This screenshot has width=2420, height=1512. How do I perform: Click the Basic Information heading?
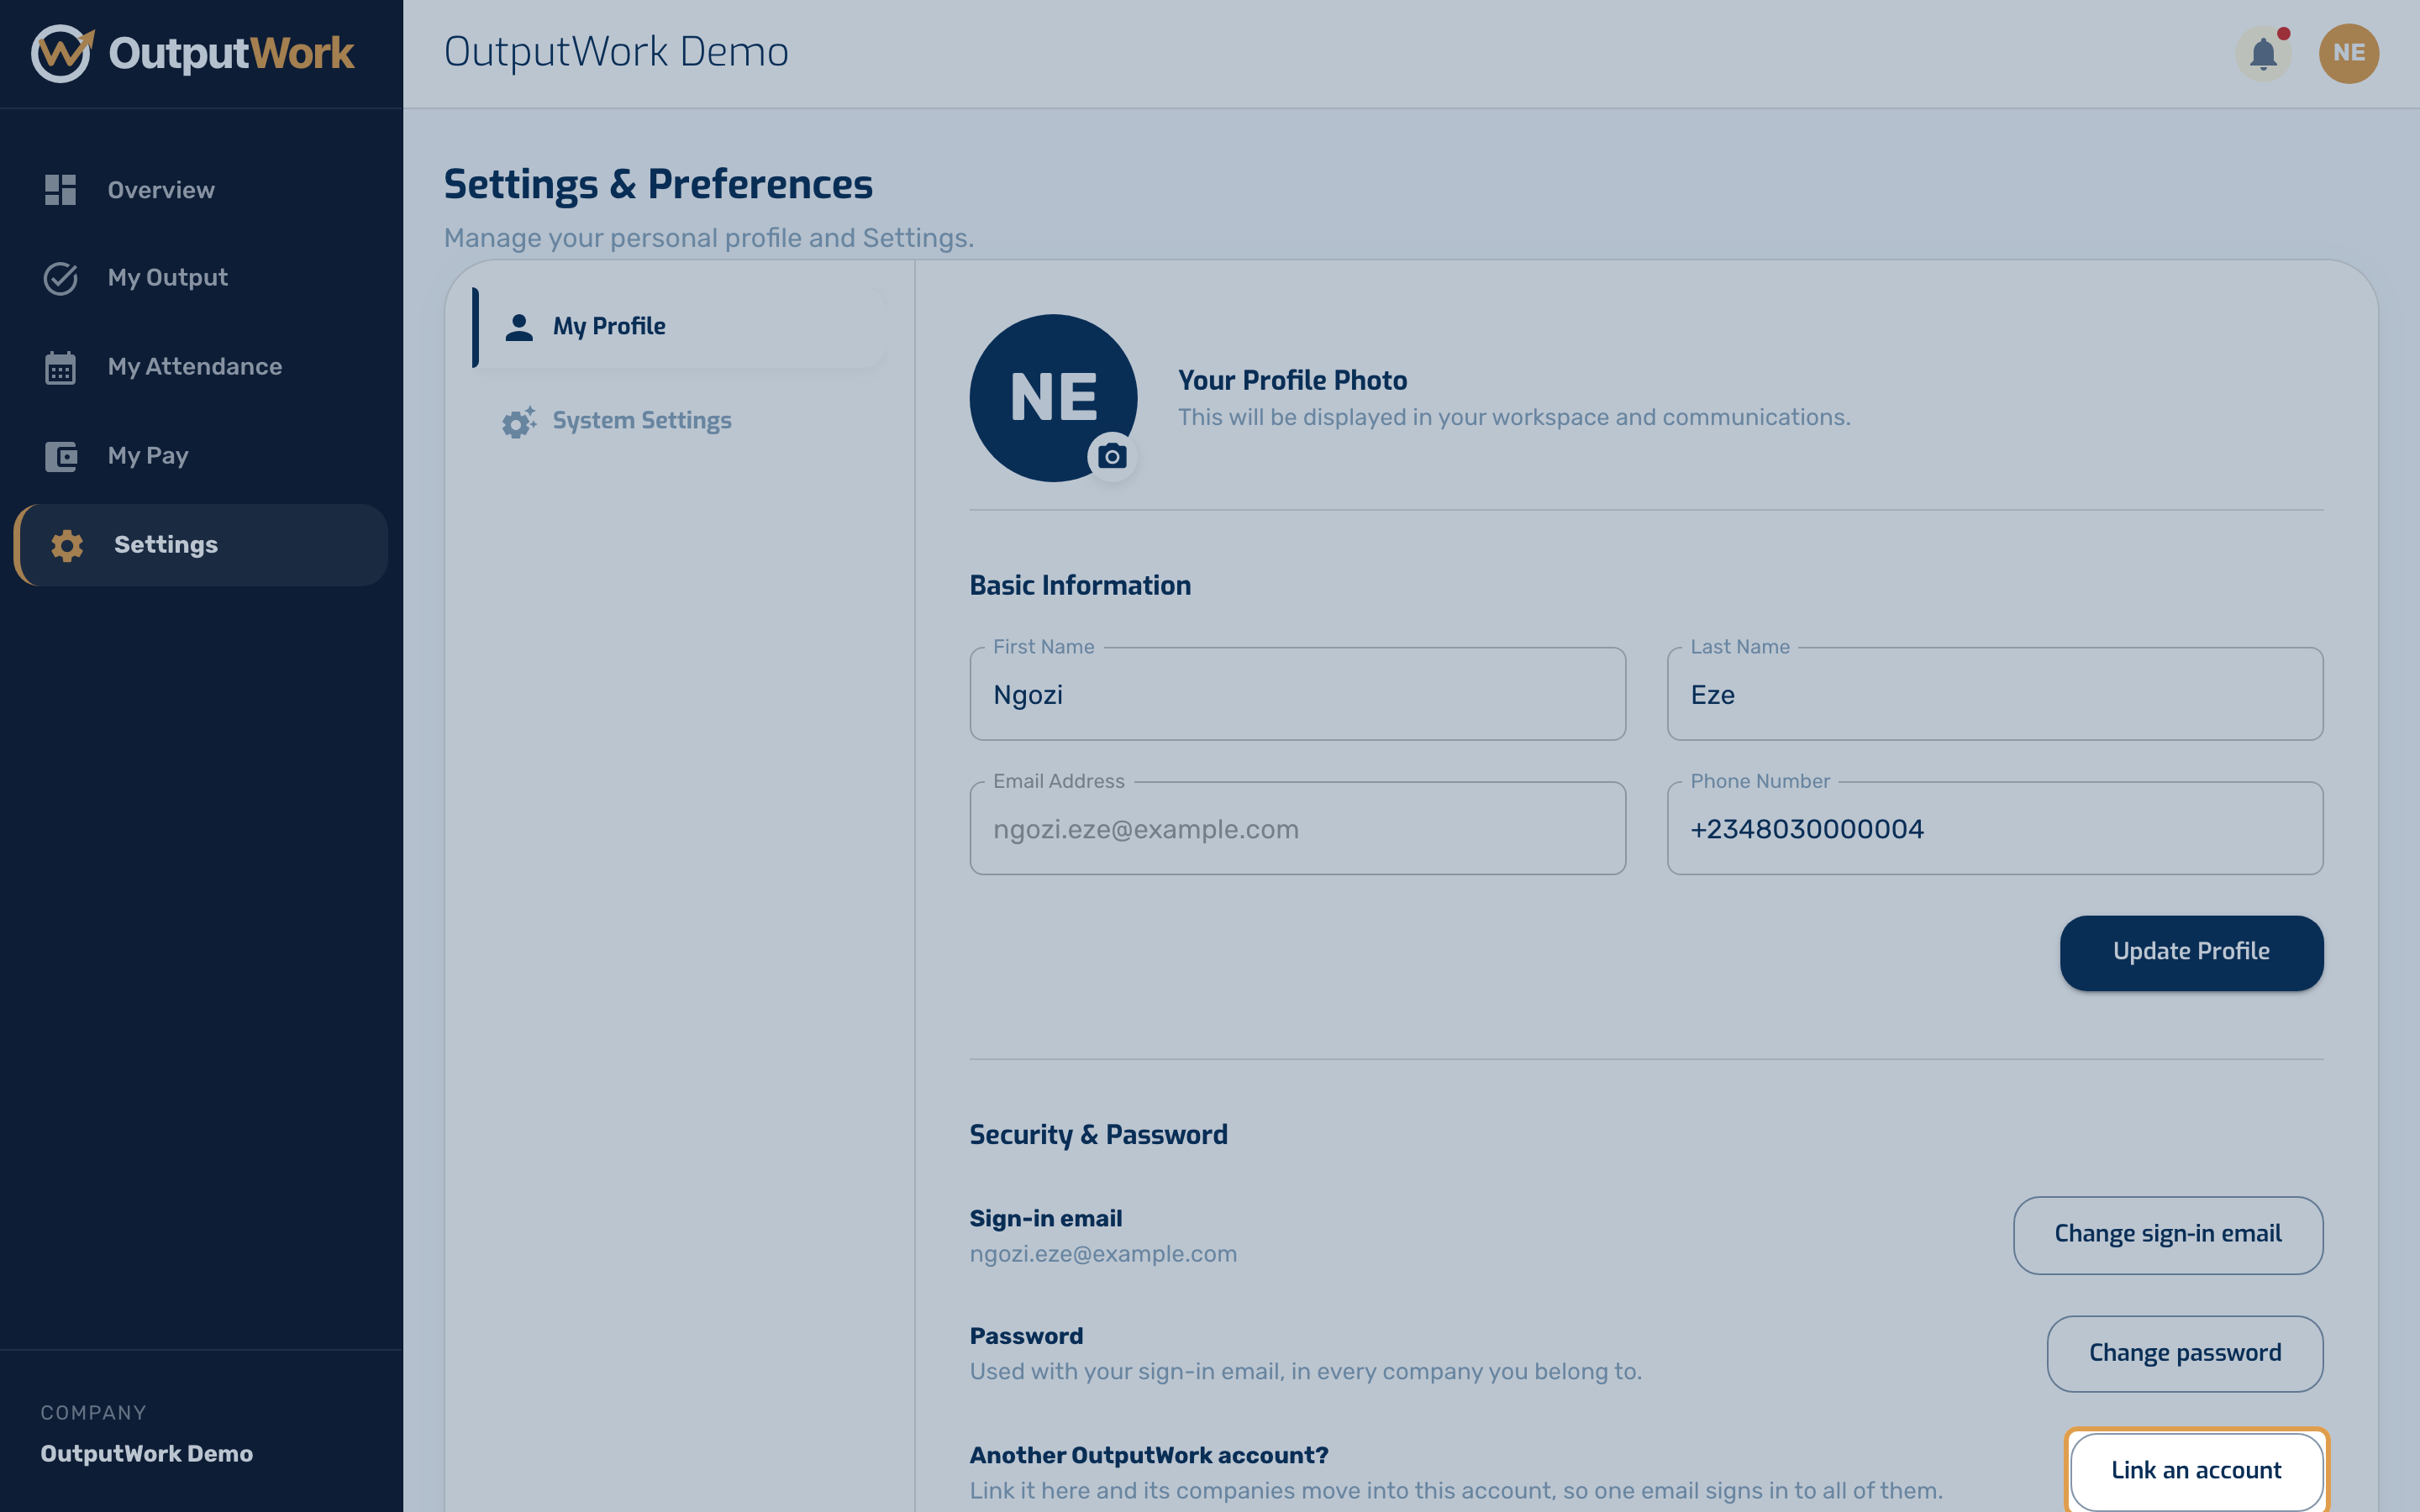(x=1080, y=586)
